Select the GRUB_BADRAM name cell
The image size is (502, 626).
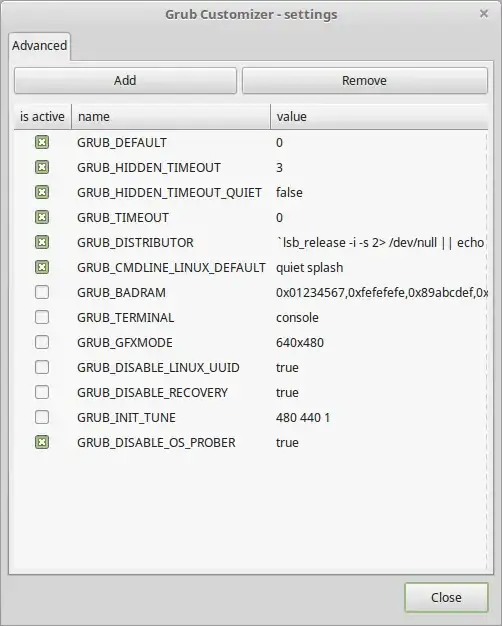(x=121, y=293)
